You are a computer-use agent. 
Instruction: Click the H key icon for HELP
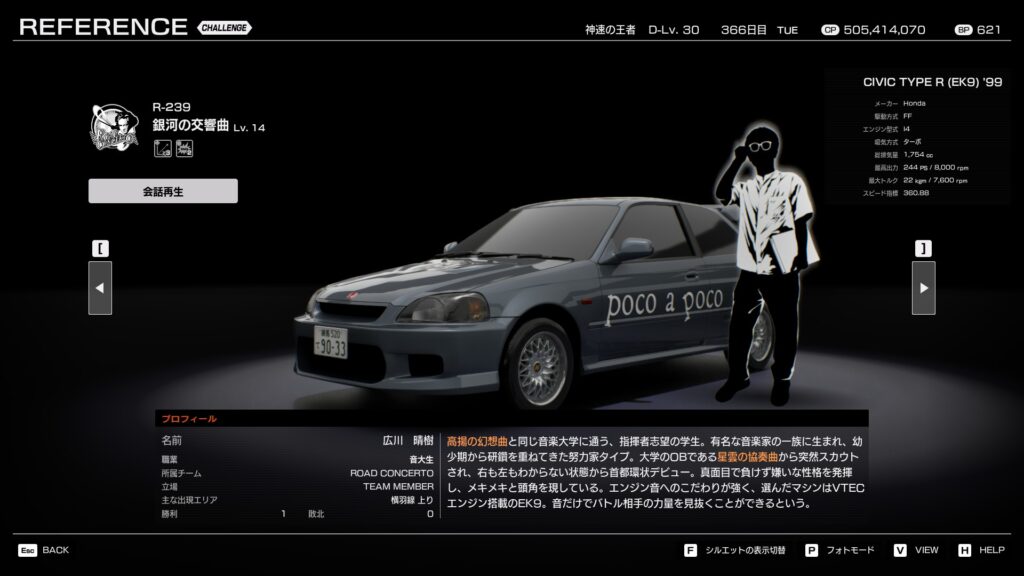[964, 550]
